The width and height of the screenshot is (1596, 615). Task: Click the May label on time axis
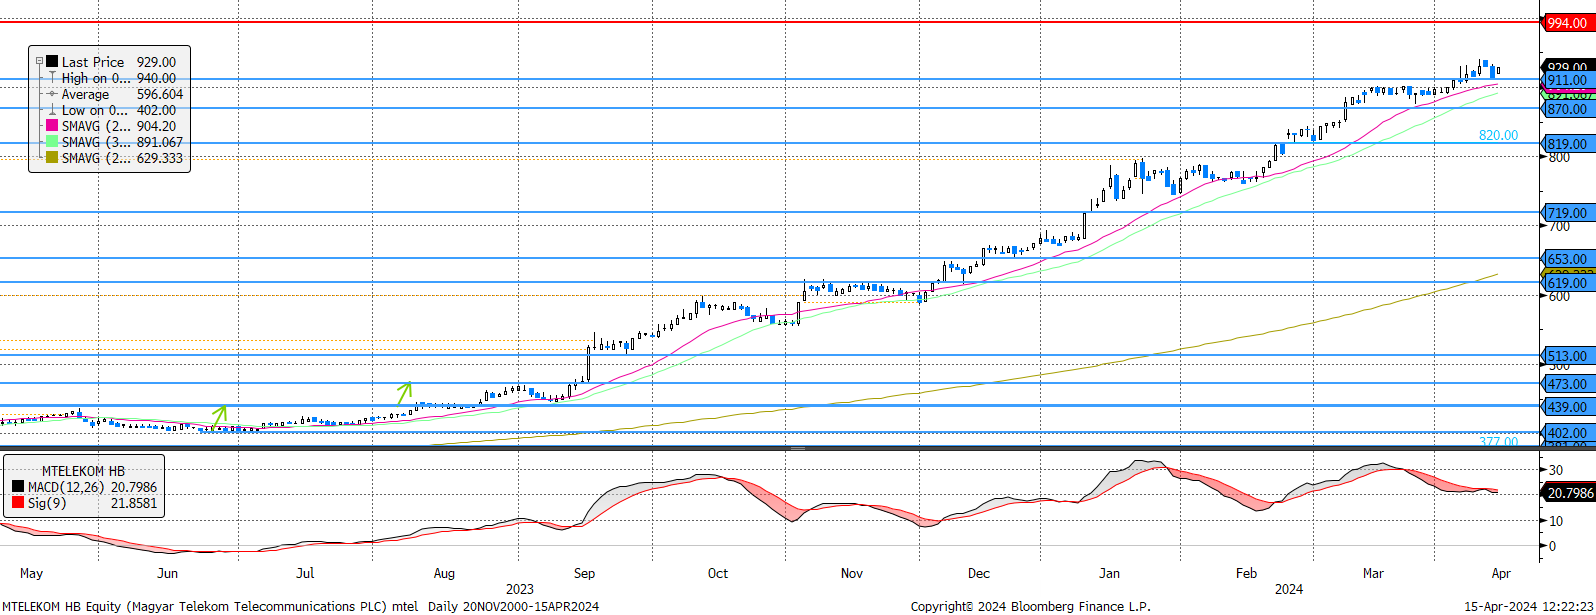[x=31, y=573]
